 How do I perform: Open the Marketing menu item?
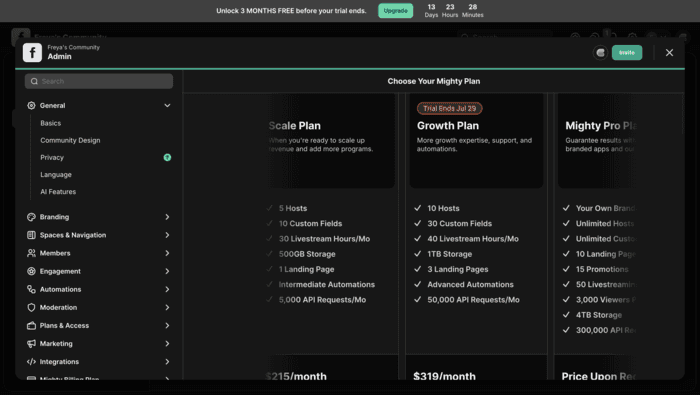point(56,344)
